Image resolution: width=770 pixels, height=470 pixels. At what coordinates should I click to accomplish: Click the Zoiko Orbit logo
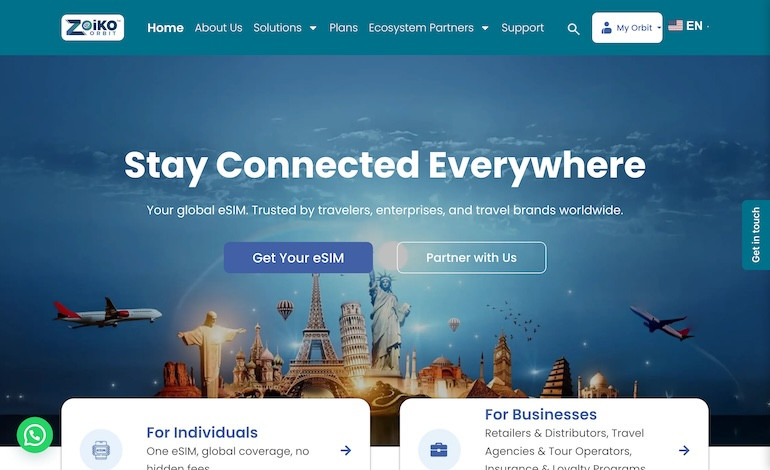tap(92, 28)
